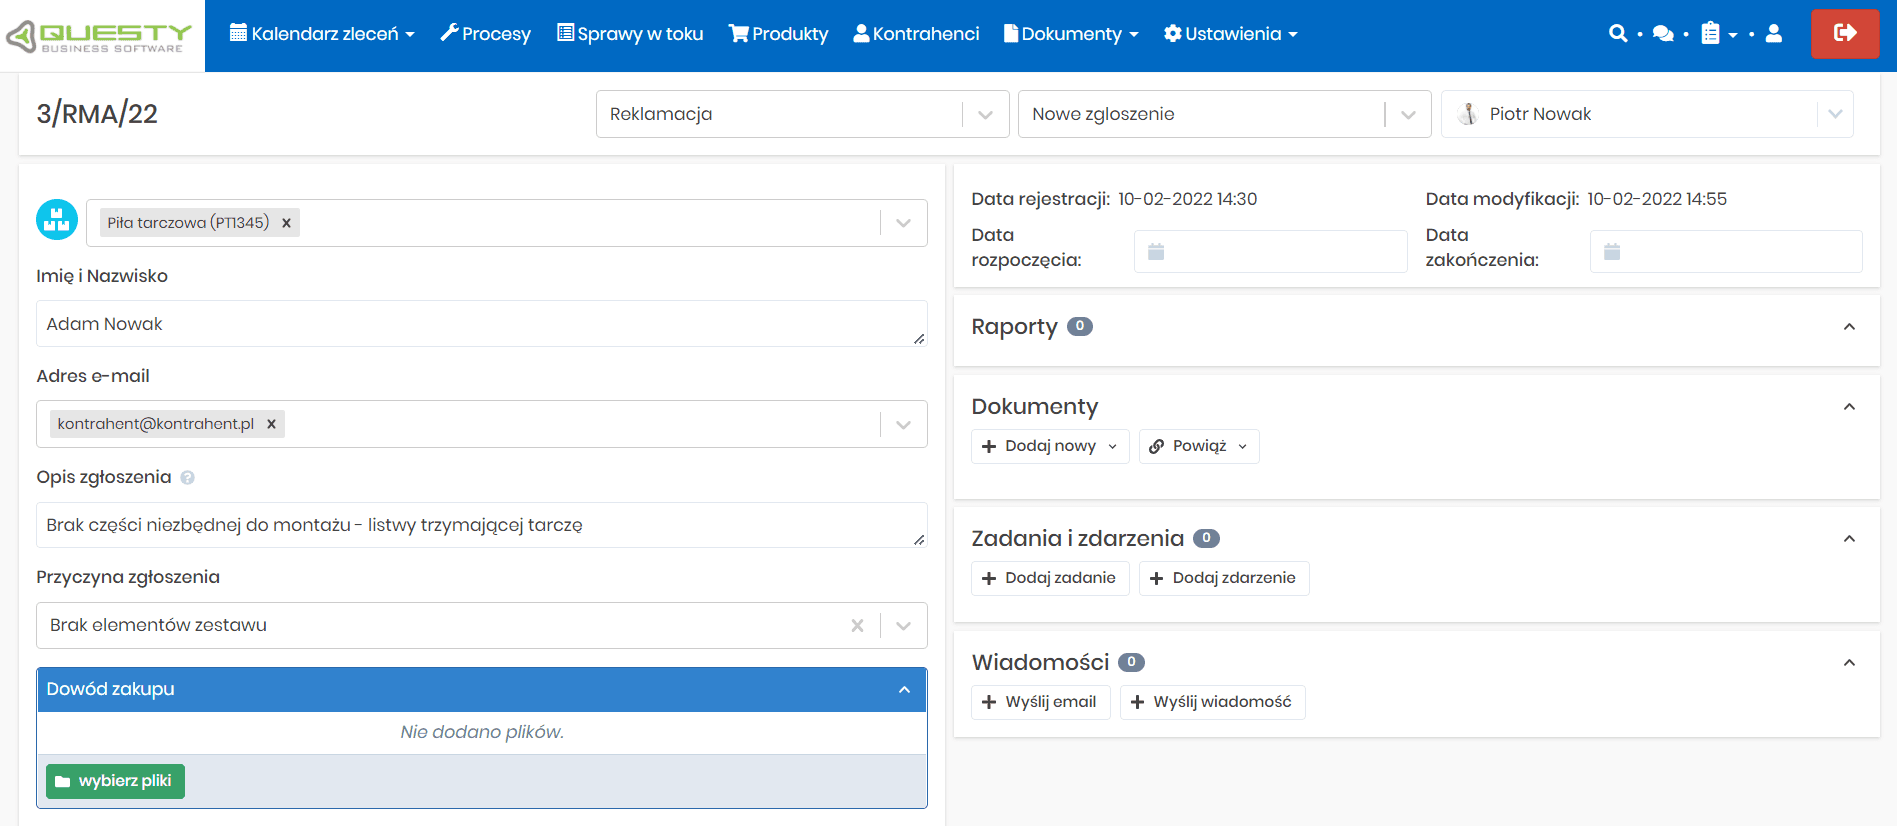Click the 3/RMA/22 case number heading

(97, 114)
